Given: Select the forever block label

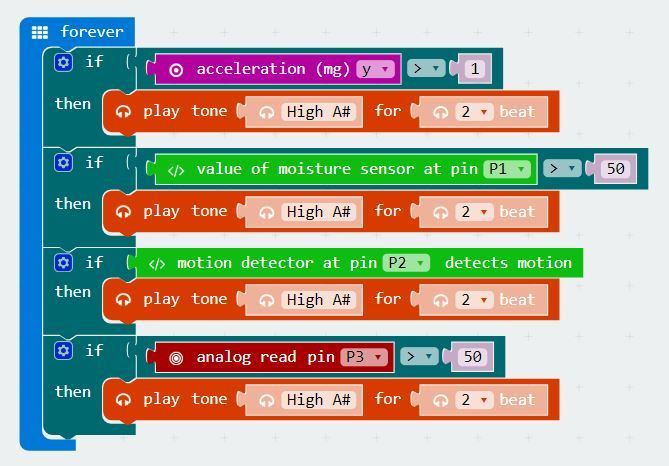Looking at the screenshot, I should pyautogui.click(x=92, y=32).
